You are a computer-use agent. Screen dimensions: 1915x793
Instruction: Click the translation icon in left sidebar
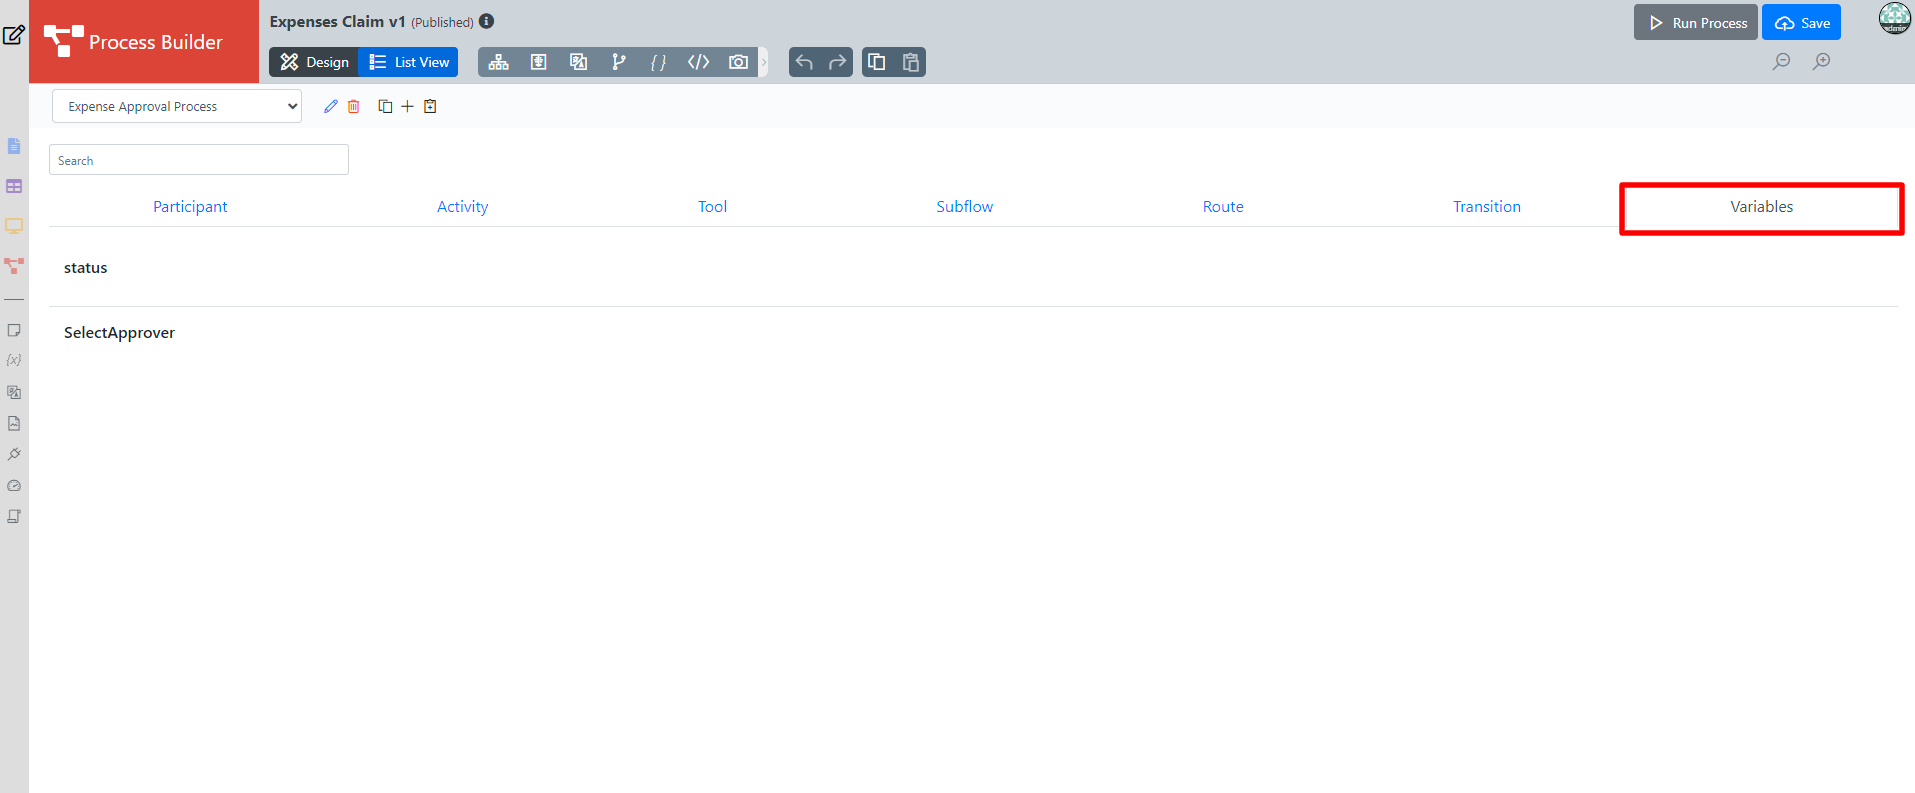tap(14, 392)
